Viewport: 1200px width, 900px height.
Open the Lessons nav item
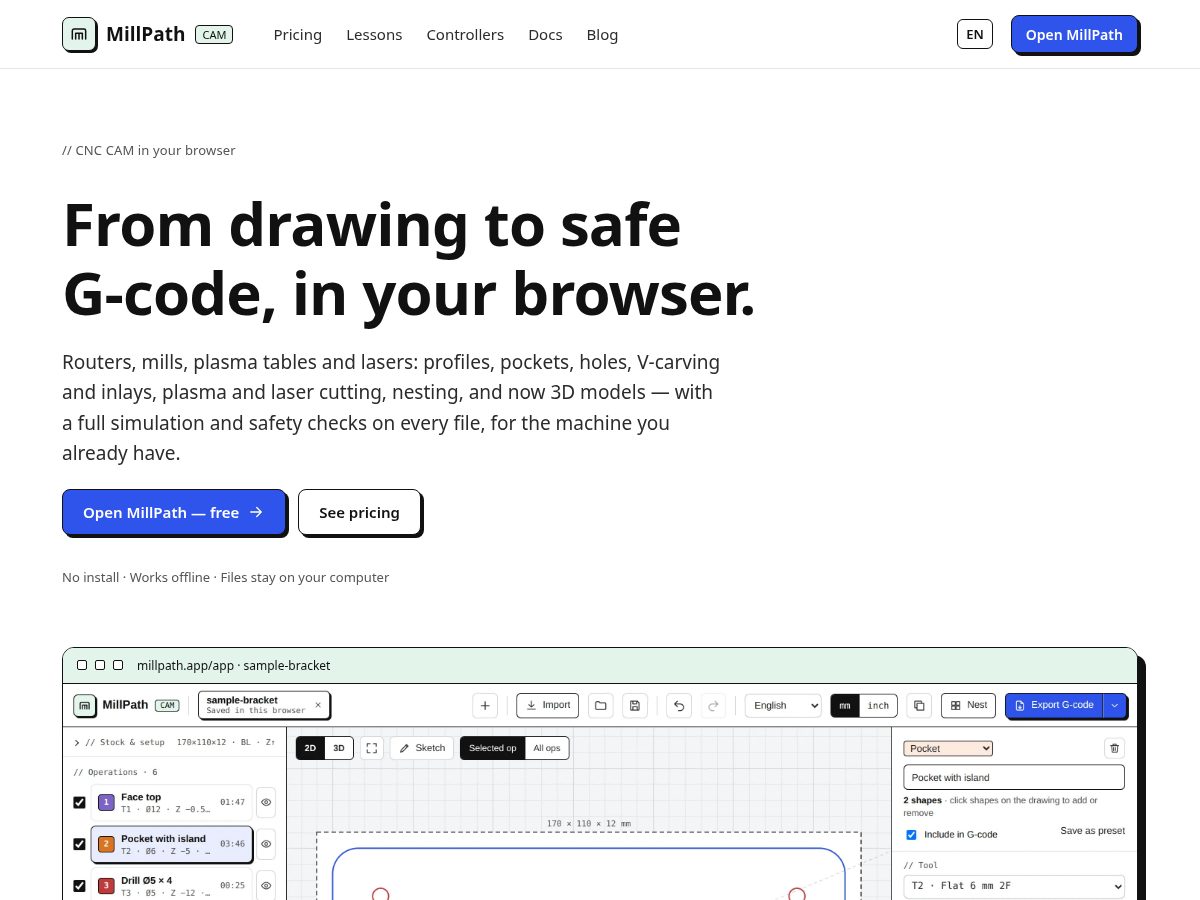coord(374,34)
